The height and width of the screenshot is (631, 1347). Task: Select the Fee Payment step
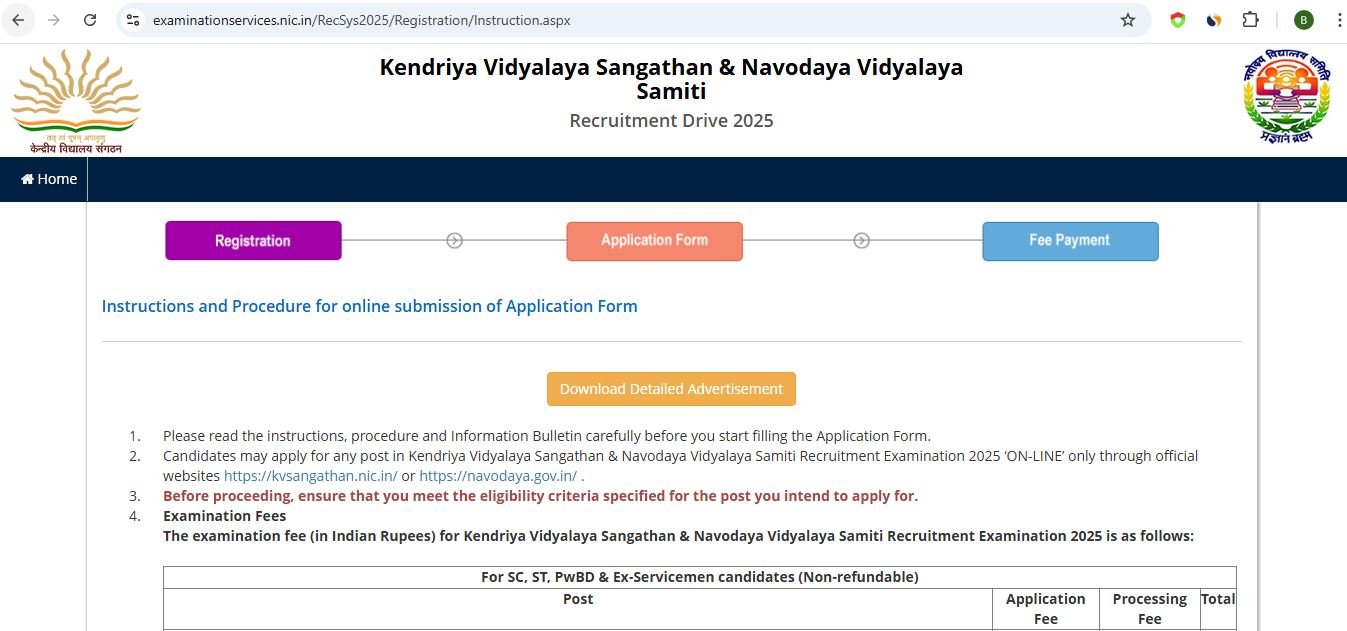click(1070, 241)
